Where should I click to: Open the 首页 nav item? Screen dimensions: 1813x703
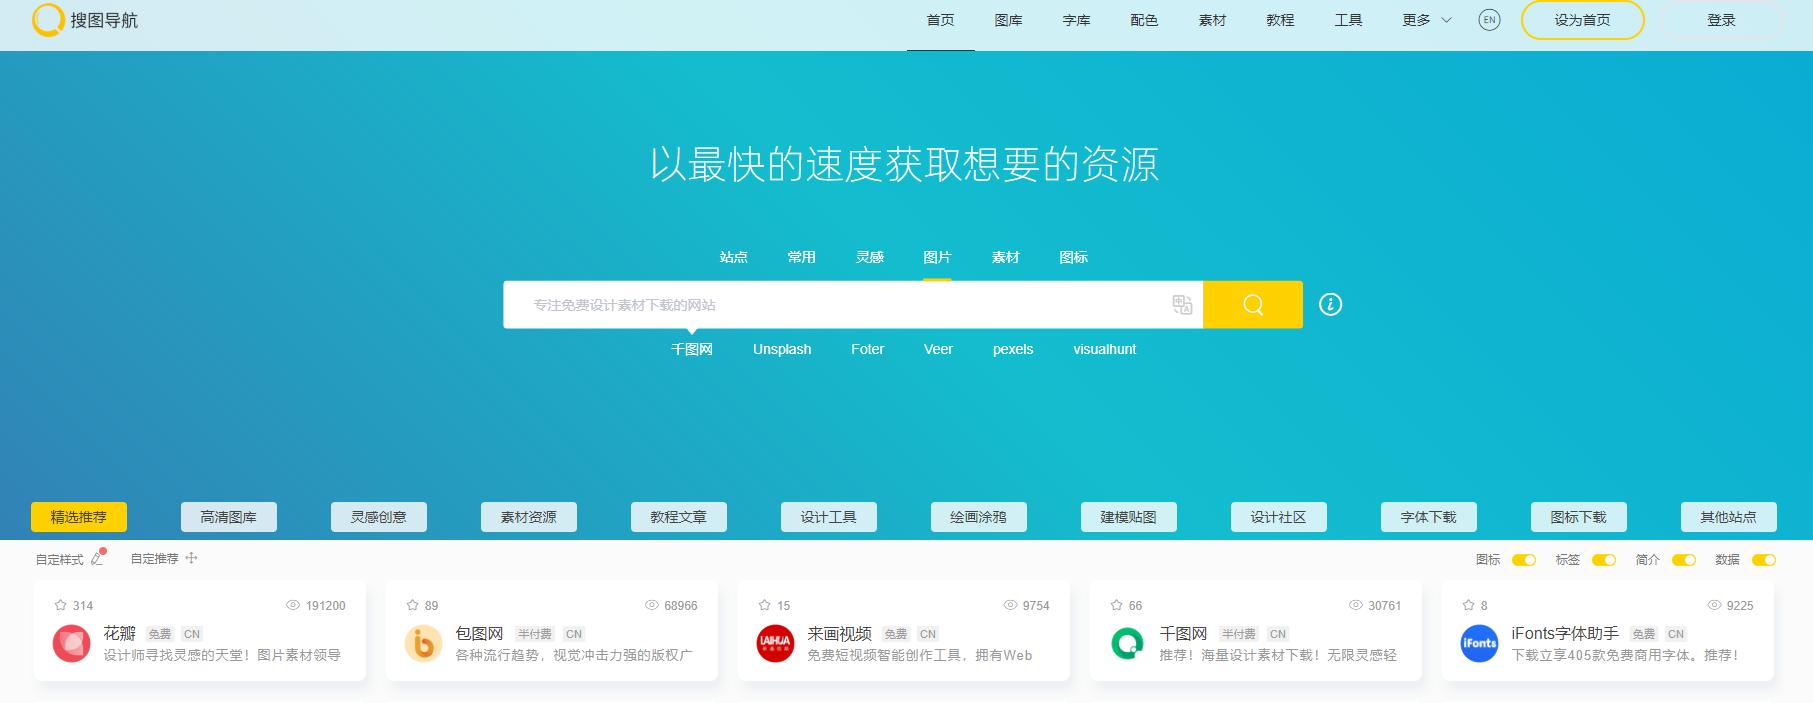pos(941,20)
